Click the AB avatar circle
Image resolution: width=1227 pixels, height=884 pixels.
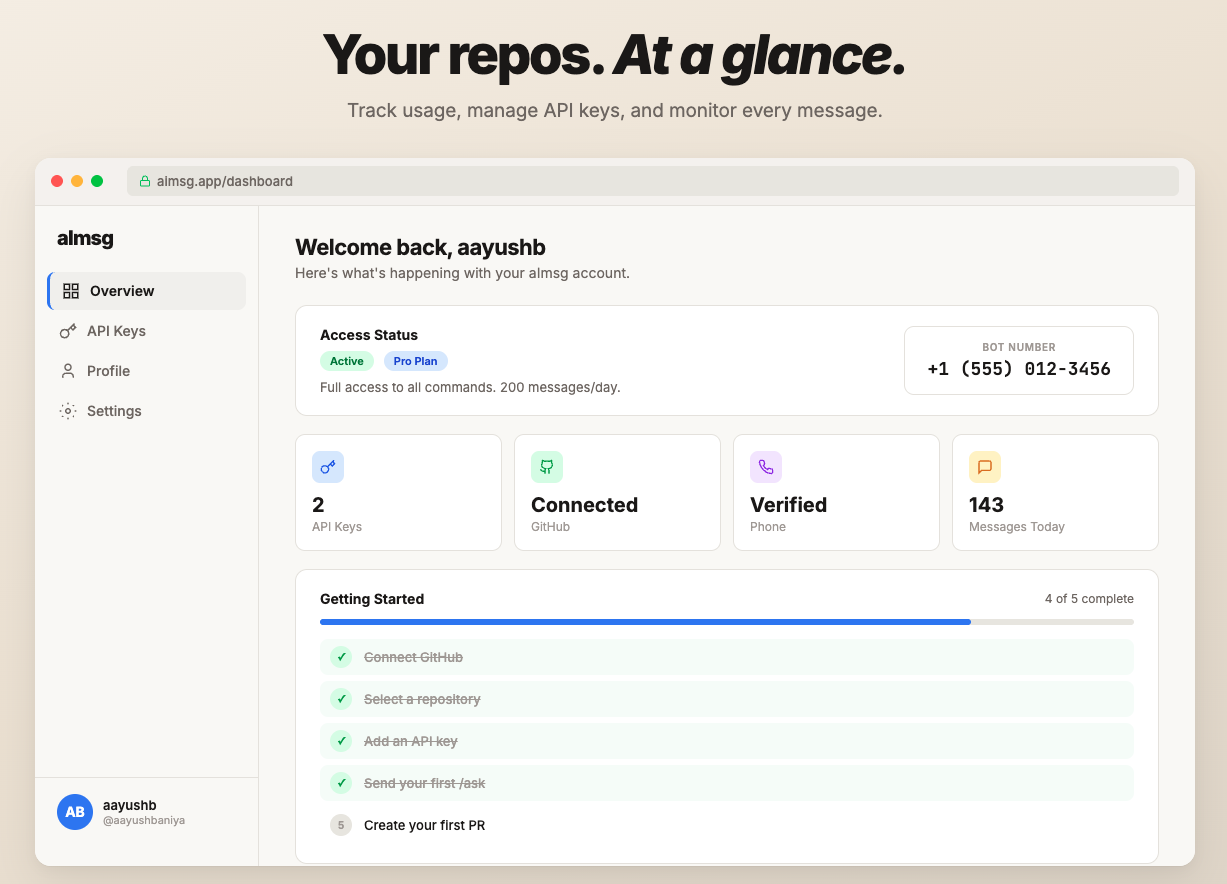click(x=75, y=812)
